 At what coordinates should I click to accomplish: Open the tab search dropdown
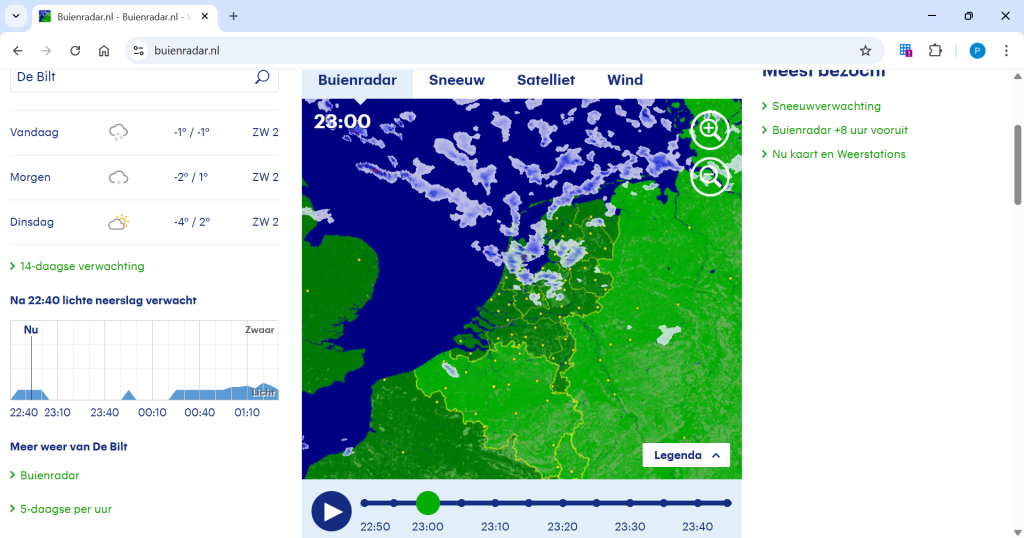(x=16, y=16)
